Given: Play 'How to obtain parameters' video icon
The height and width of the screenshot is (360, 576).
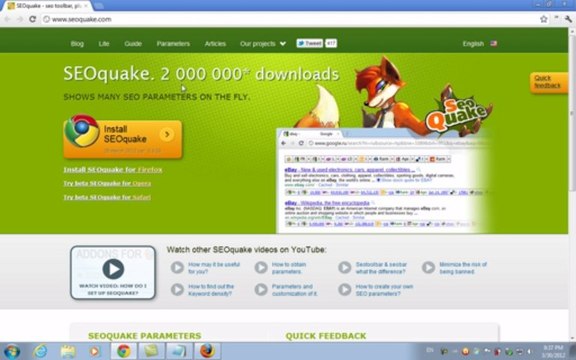Looking at the screenshot, I should 261,267.
